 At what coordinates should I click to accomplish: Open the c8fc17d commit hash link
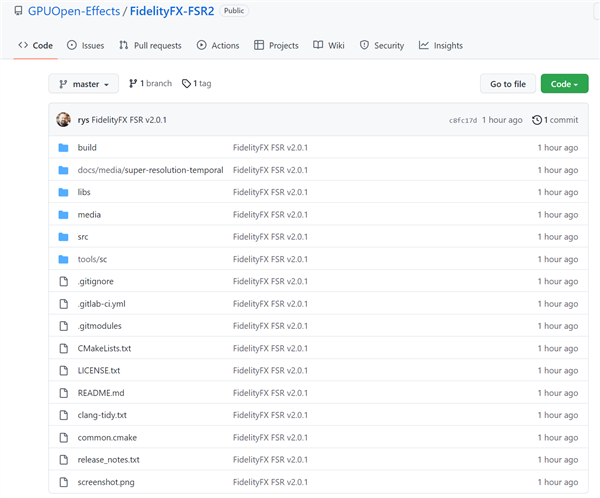(x=463, y=120)
